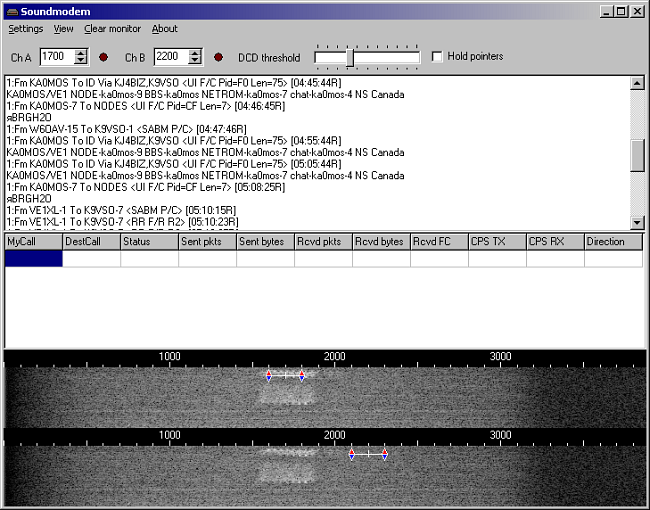Click Ch A waterfall left frequency marker
650x510 pixels.
269,376
